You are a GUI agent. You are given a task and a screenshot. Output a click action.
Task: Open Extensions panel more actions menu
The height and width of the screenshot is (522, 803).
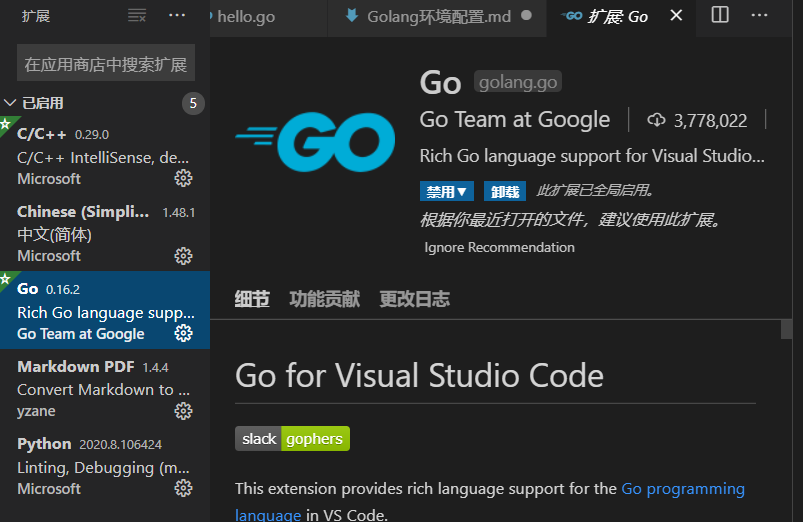tap(177, 15)
